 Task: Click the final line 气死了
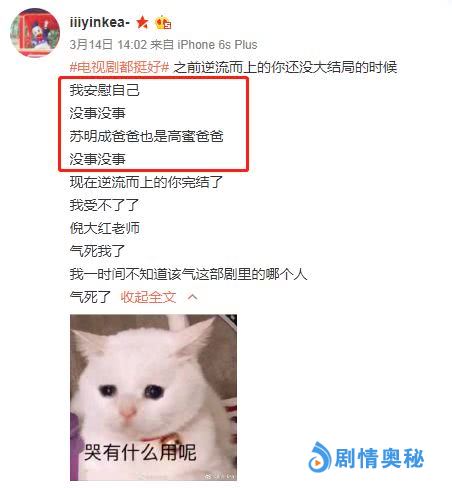[90, 297]
